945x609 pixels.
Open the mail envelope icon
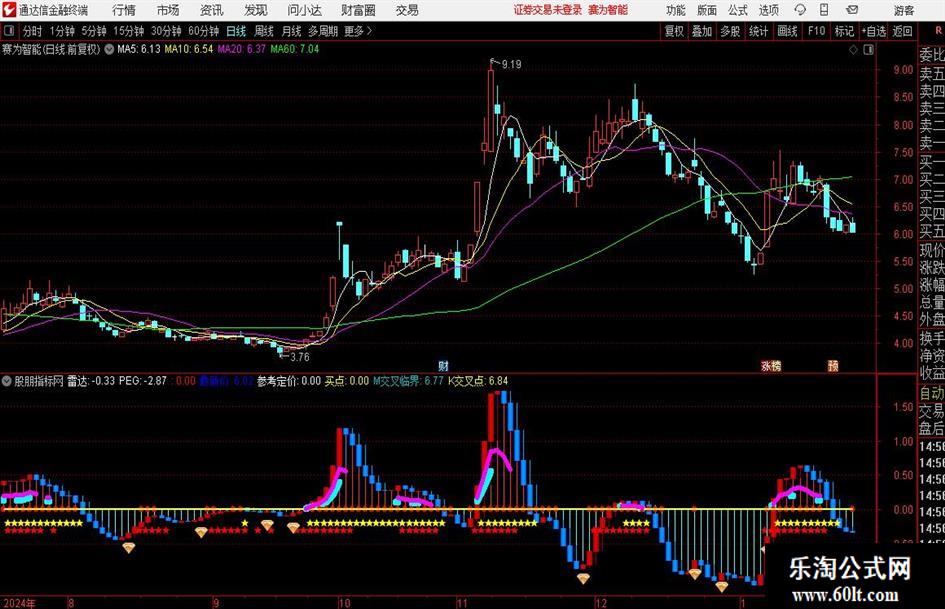[x=852, y=10]
